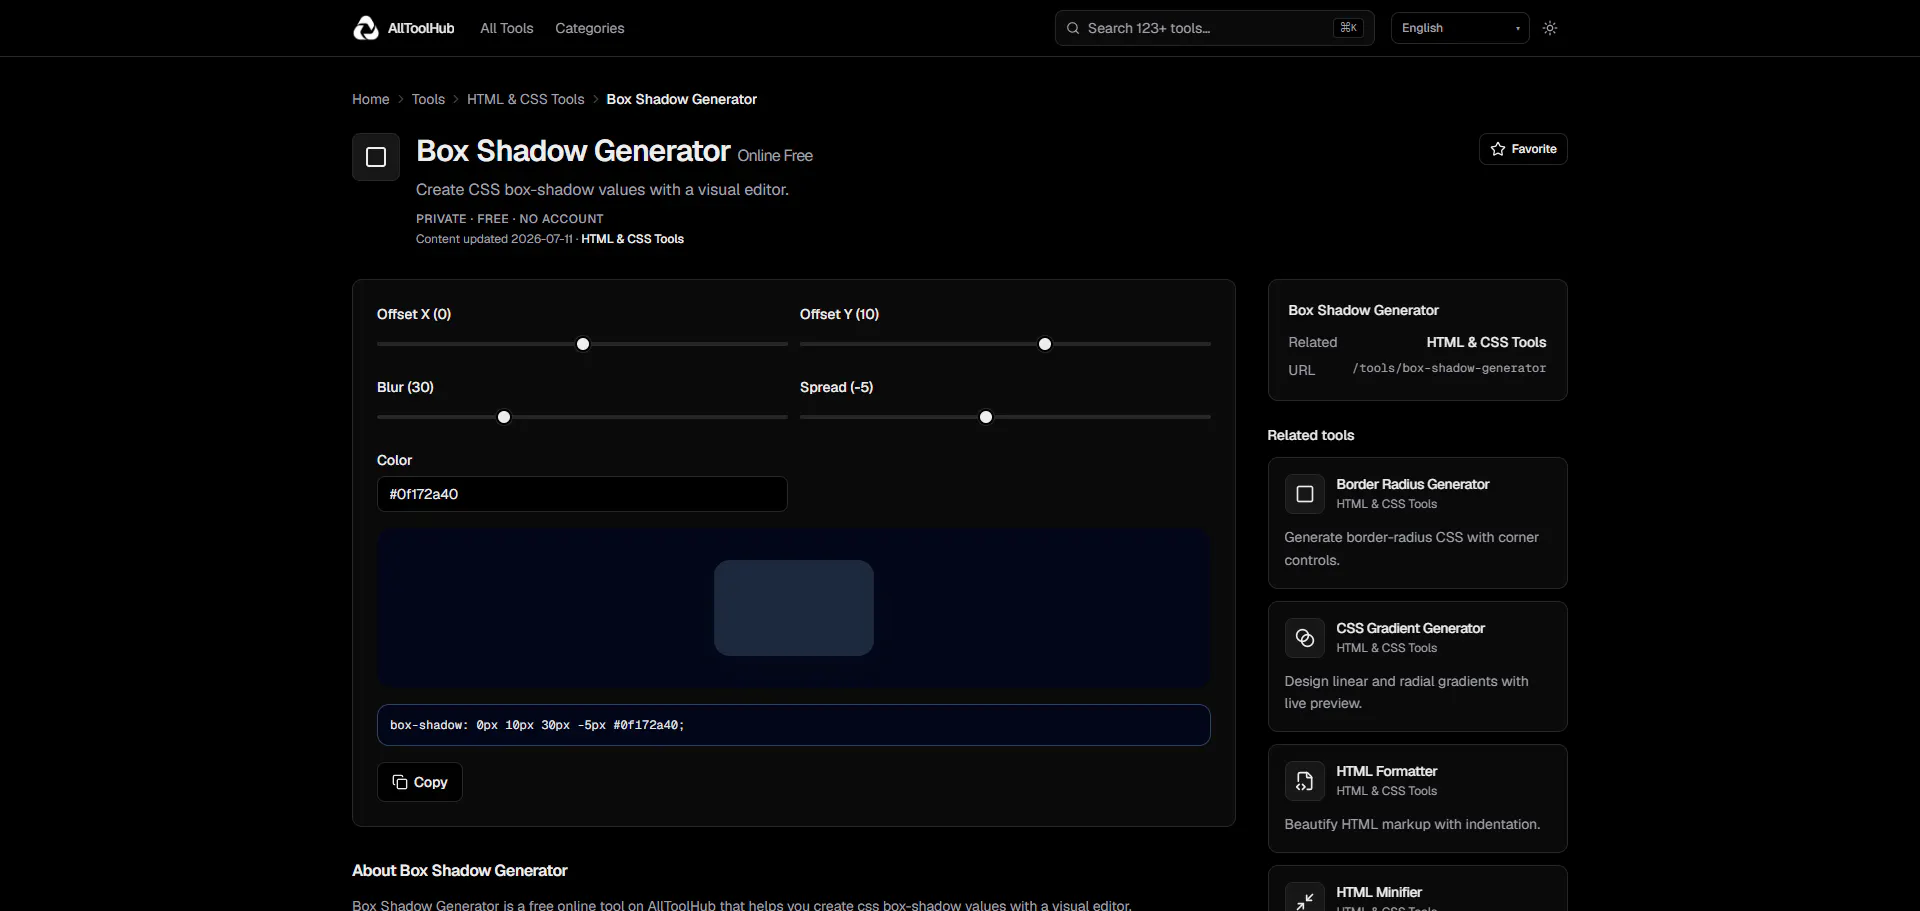Add tool to favorites with Favorite button
This screenshot has width=1920, height=911.
[x=1523, y=149]
